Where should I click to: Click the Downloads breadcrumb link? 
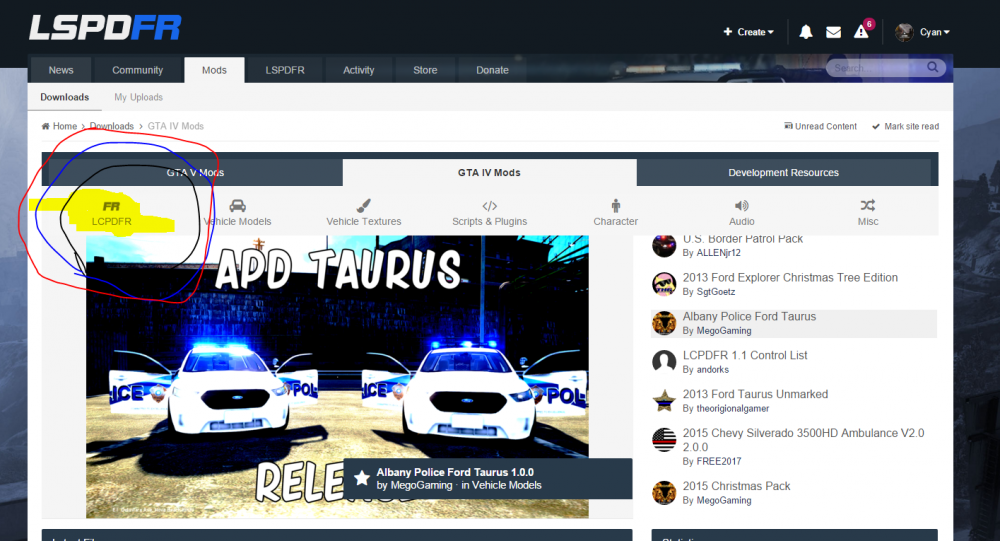[x=112, y=126]
